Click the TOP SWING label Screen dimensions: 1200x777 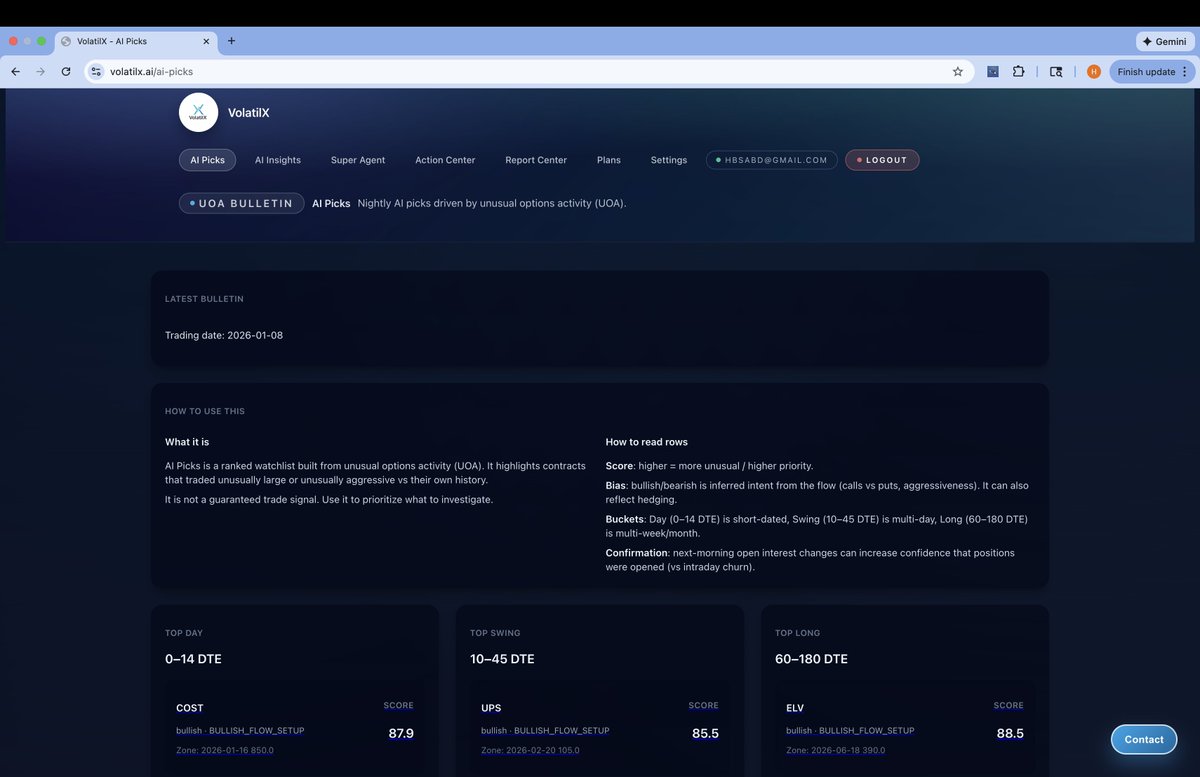pyautogui.click(x=495, y=633)
